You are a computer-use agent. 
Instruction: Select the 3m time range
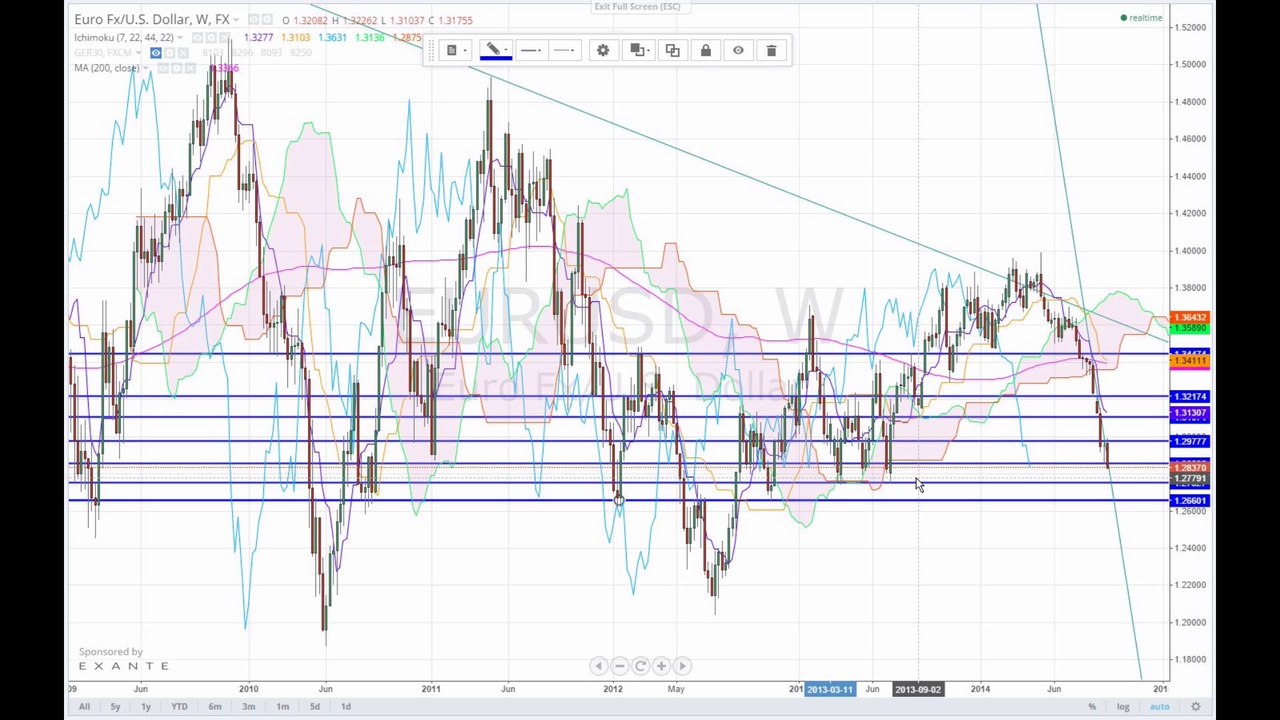pos(249,707)
